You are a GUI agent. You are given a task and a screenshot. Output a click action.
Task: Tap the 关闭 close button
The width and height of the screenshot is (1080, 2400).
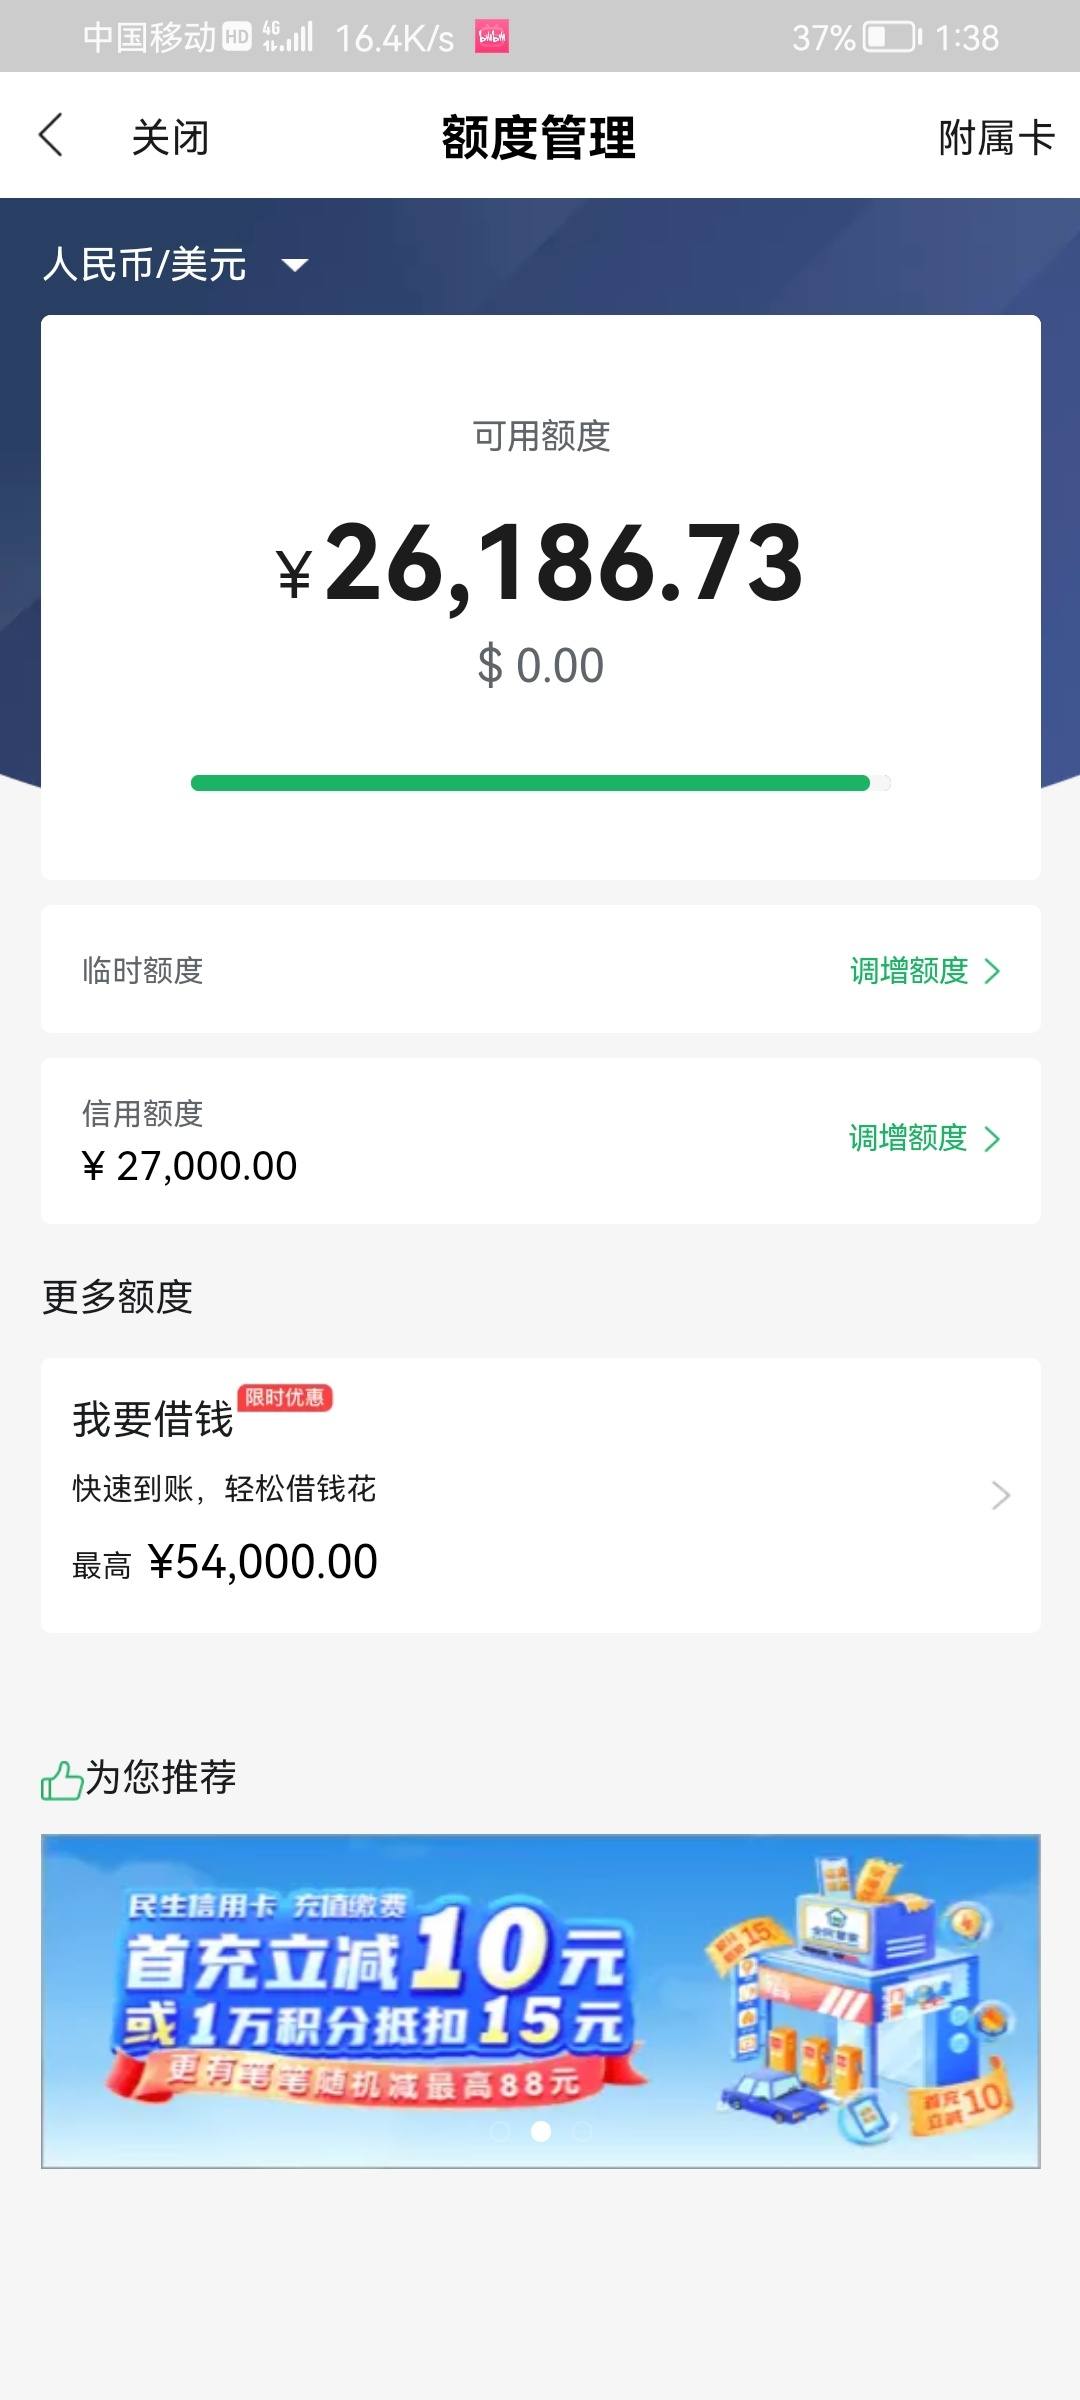pyautogui.click(x=170, y=138)
